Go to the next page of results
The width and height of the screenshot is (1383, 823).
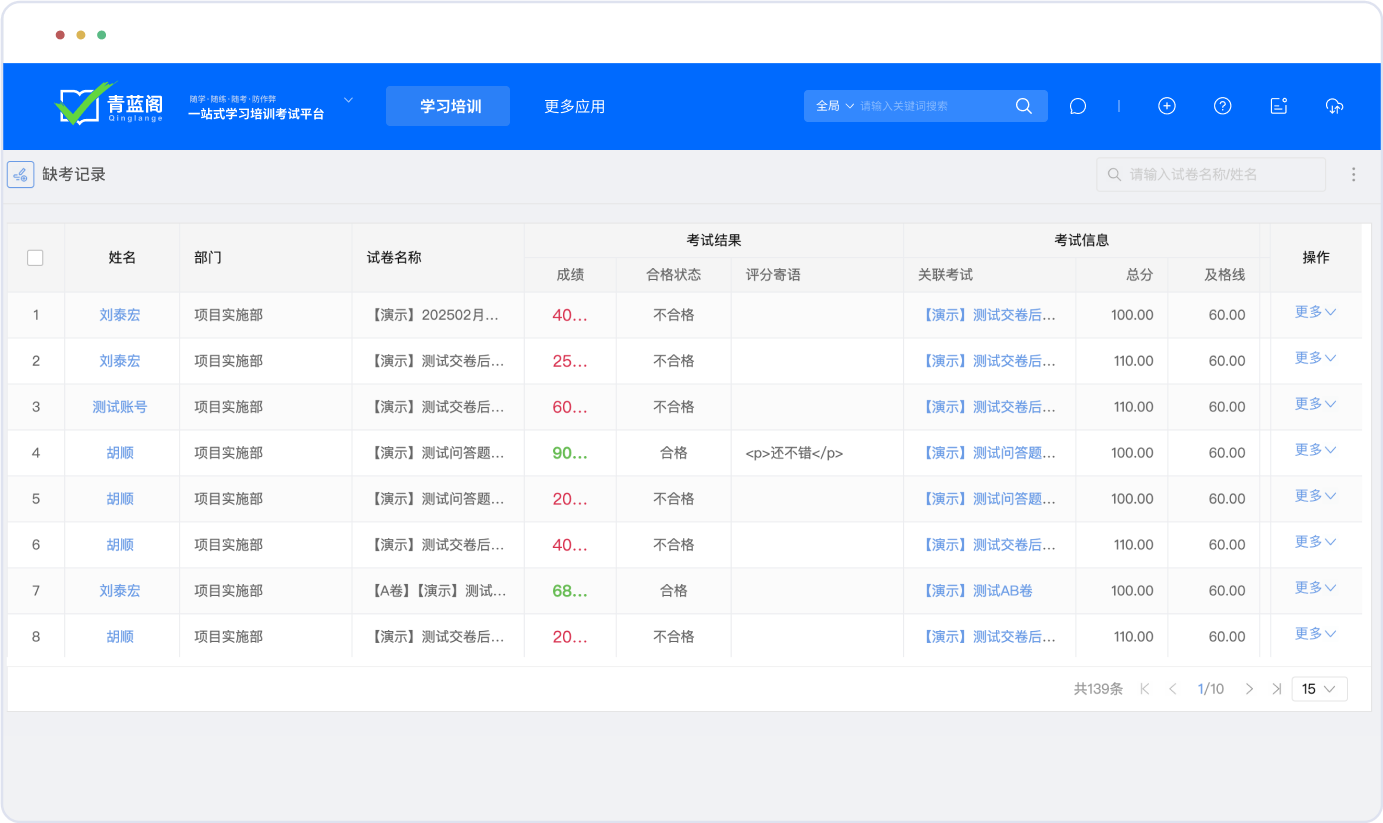pyautogui.click(x=1249, y=689)
